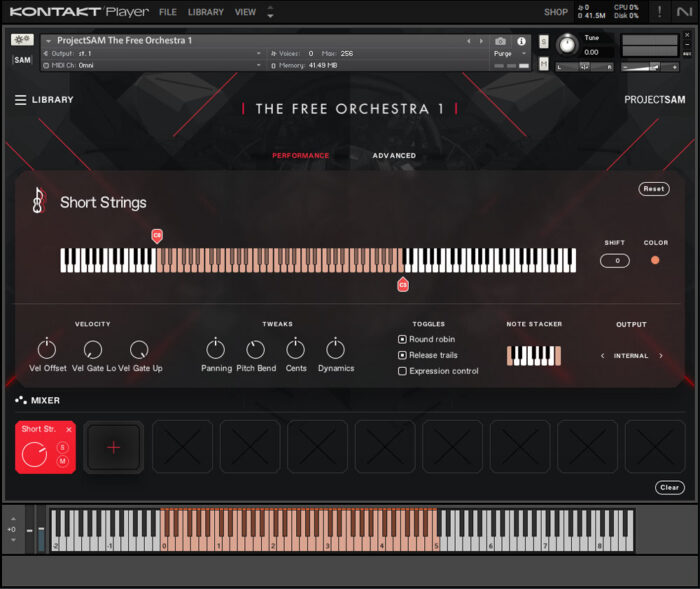
Task: Click the Tune value 0.00 field
Action: [592, 52]
